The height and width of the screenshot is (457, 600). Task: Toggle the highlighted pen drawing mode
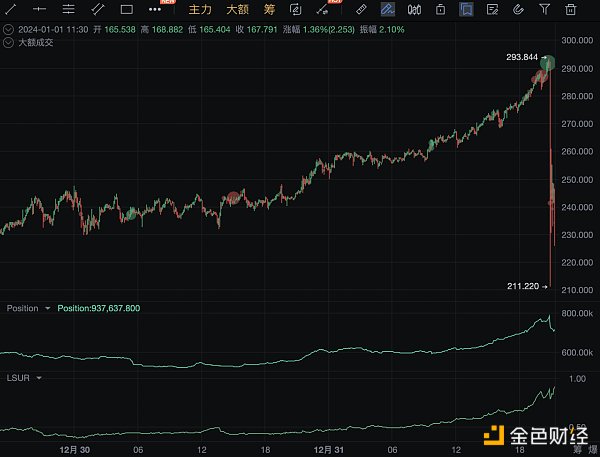pos(387,9)
